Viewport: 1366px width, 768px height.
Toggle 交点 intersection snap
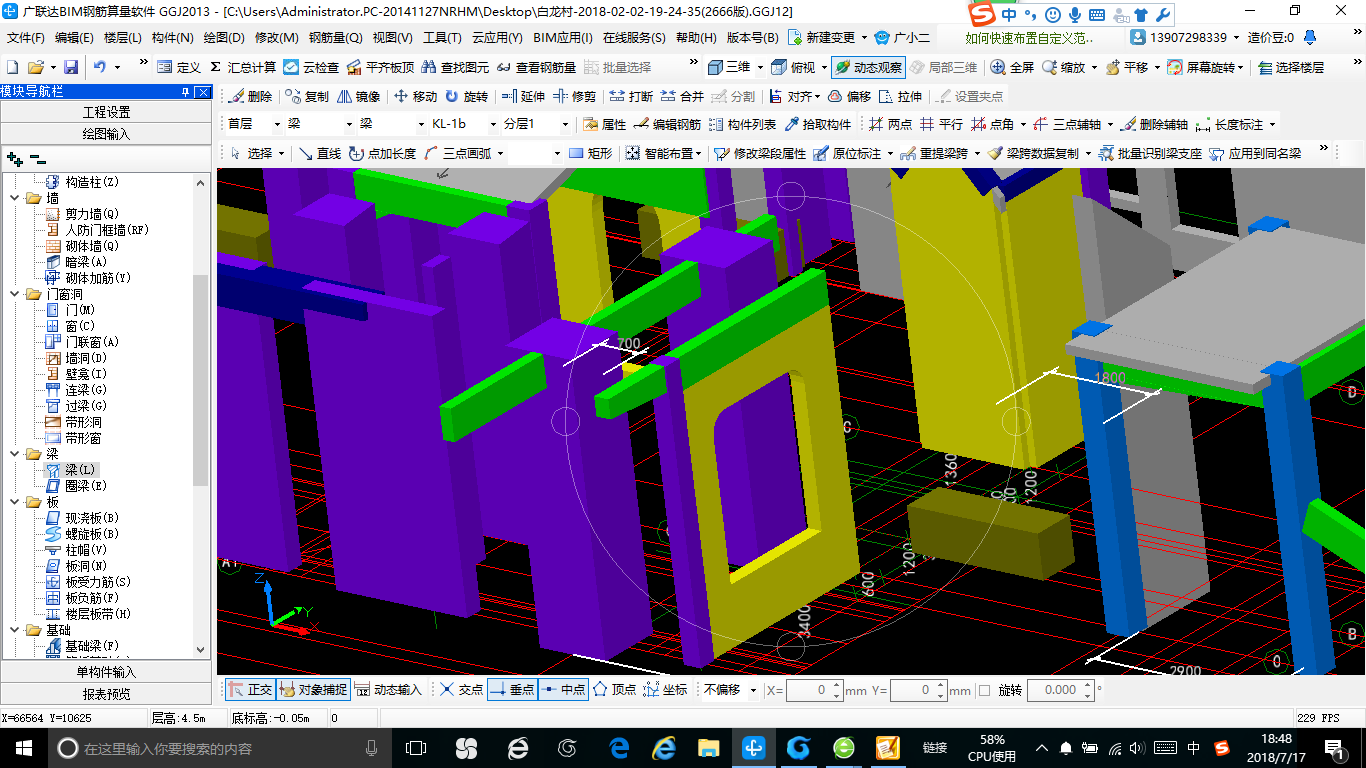coord(461,690)
